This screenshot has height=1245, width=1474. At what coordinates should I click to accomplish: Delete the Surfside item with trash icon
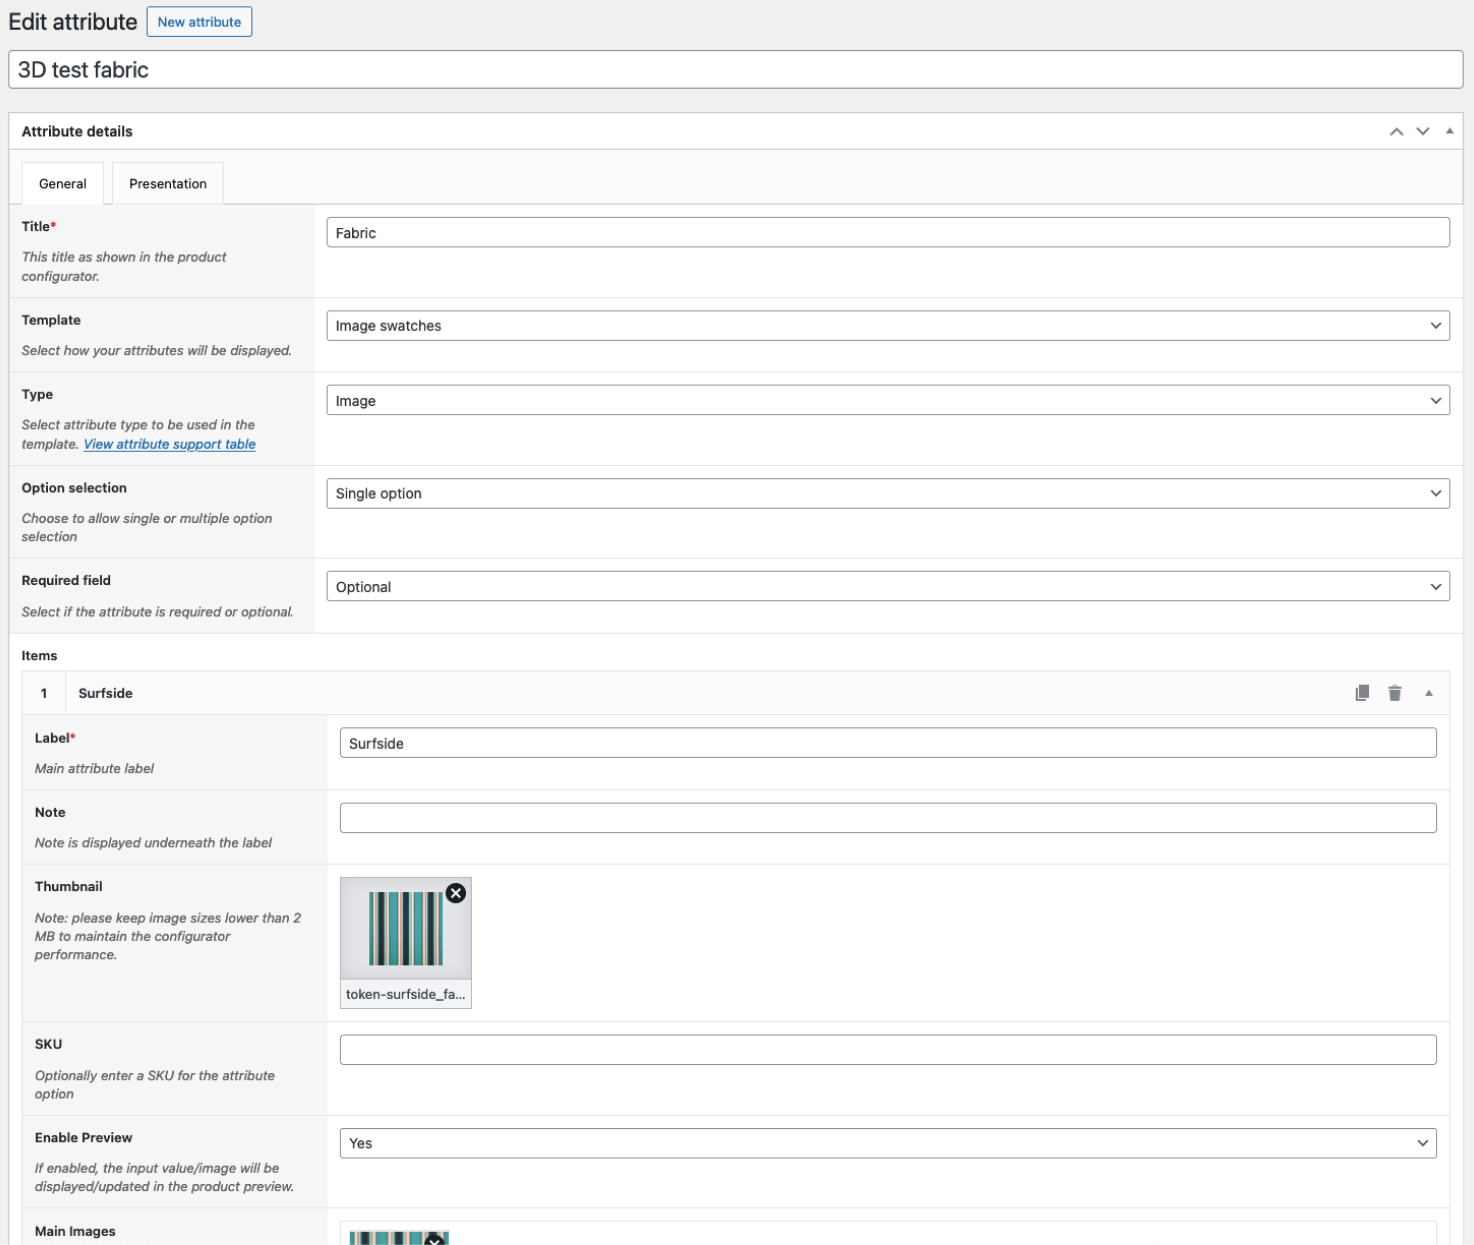click(1395, 693)
